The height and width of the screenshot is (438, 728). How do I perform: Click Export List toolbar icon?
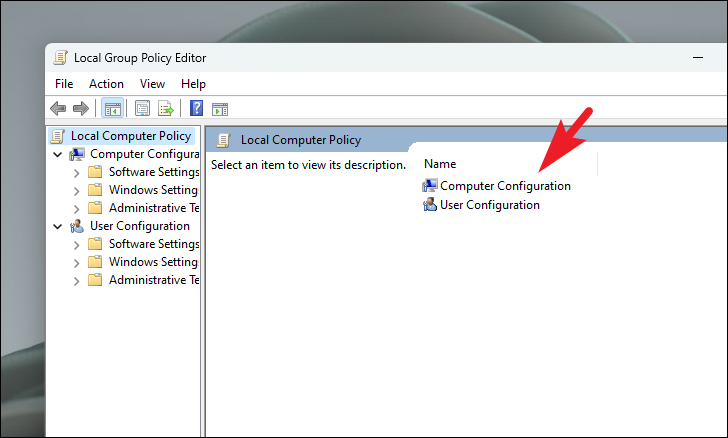point(165,109)
